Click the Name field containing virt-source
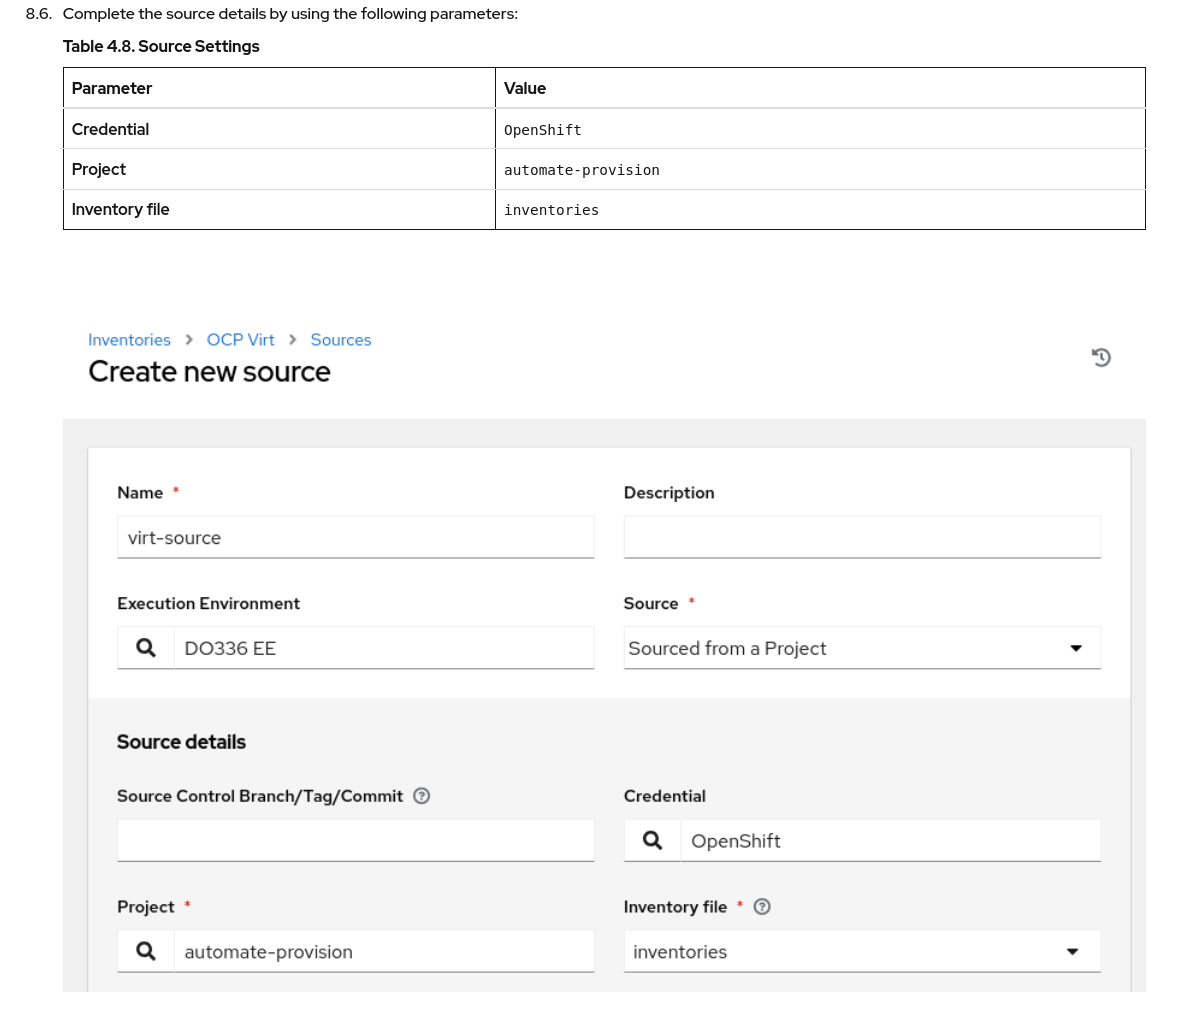1204x1016 pixels. pos(355,538)
